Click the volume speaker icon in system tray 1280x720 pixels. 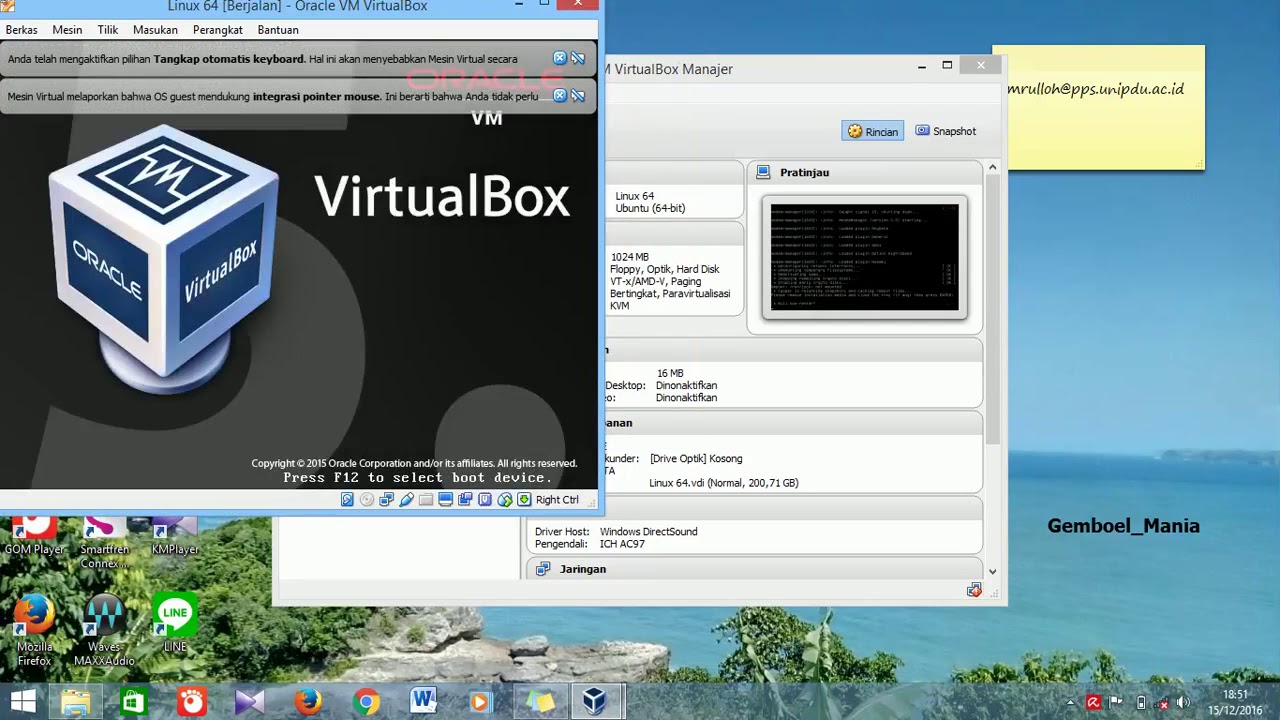(x=1183, y=702)
